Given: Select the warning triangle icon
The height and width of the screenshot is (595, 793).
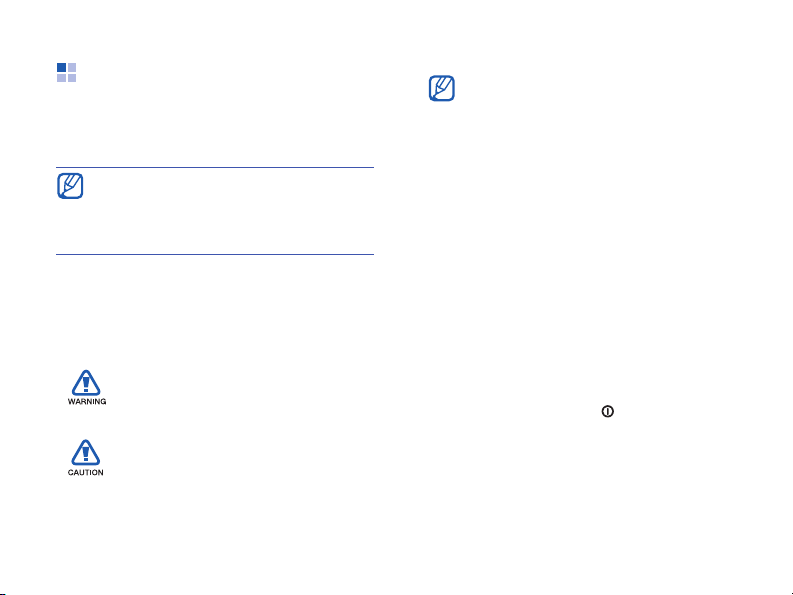Looking at the screenshot, I should tap(86, 382).
